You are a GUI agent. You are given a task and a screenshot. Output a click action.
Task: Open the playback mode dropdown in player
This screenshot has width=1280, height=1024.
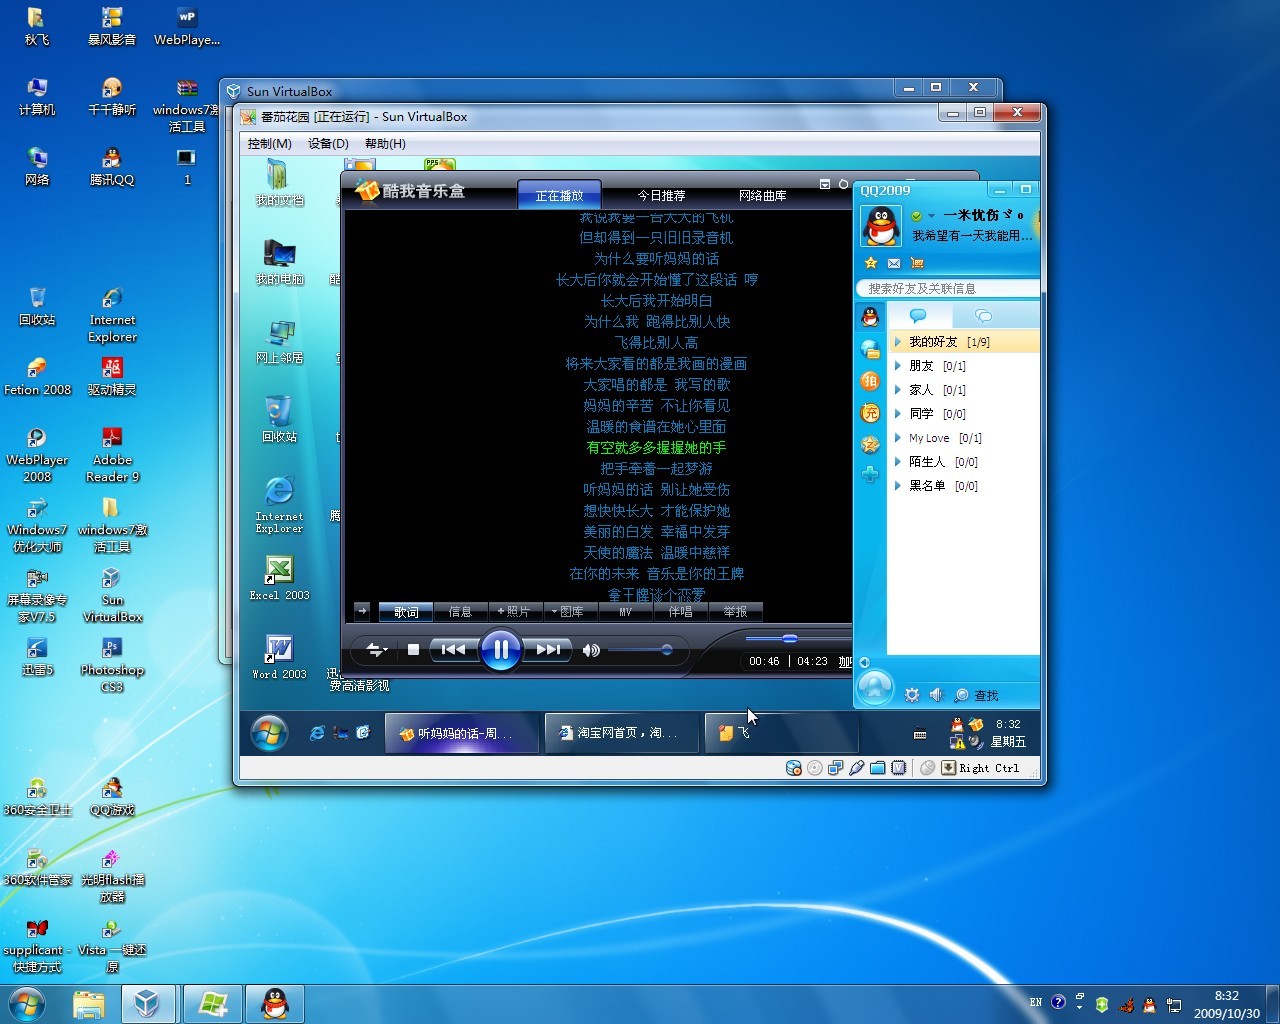376,650
